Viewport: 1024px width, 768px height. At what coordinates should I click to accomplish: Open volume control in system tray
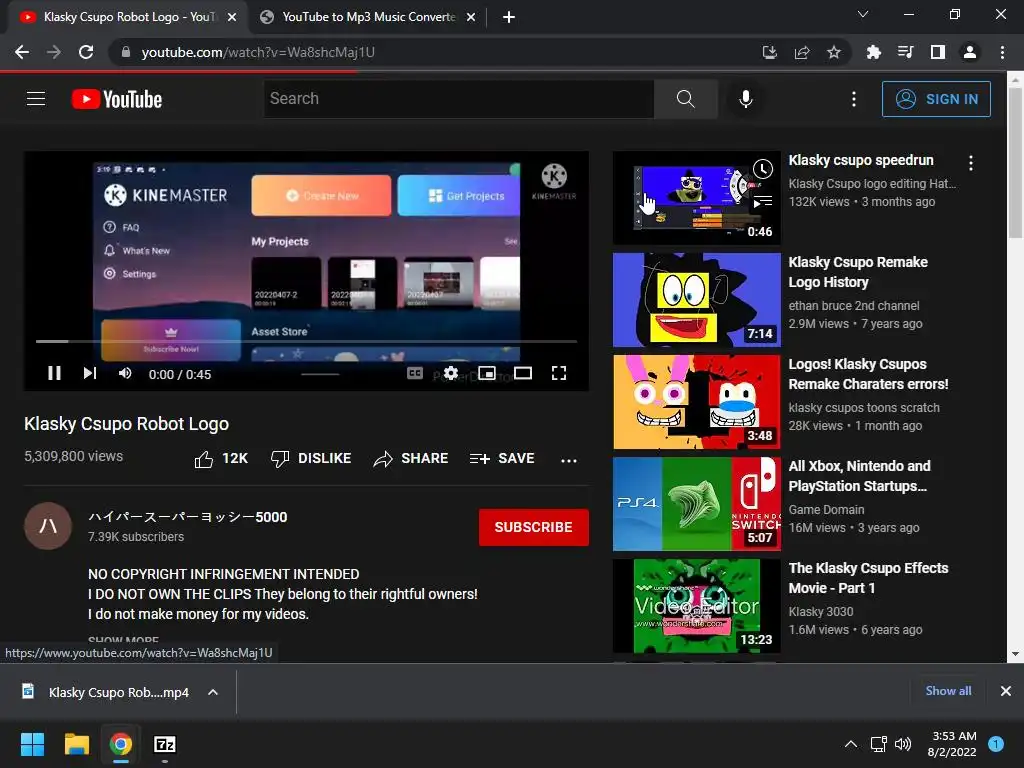[903, 744]
